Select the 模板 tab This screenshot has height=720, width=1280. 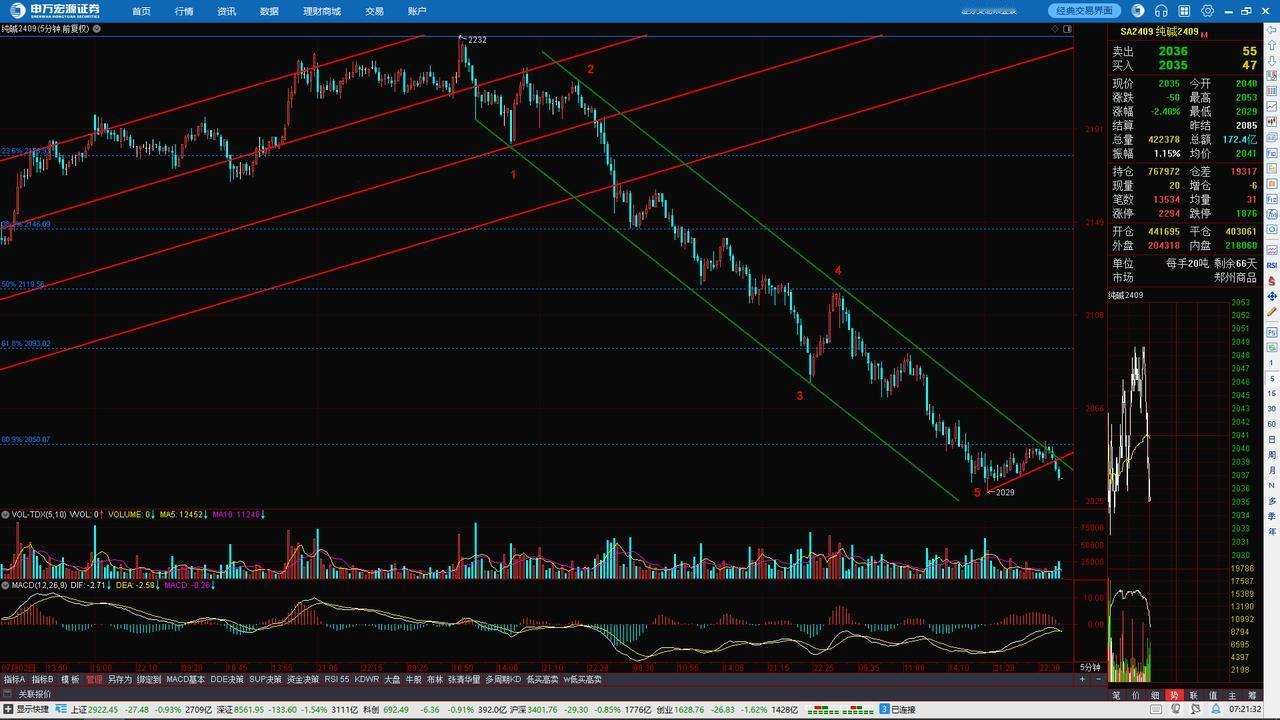coord(70,679)
